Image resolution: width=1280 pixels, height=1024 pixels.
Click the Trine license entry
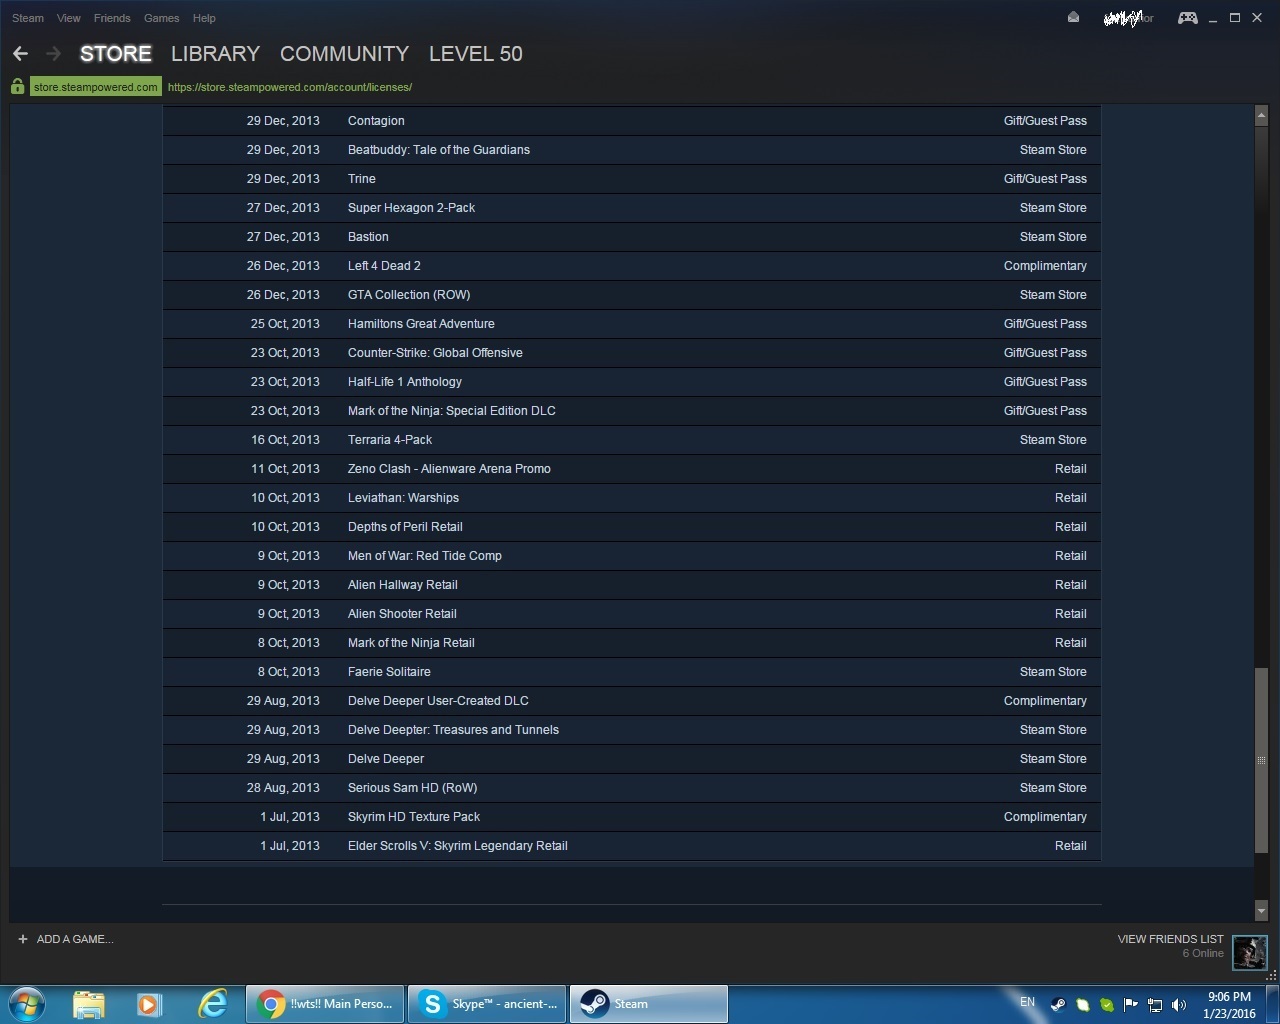[631, 179]
